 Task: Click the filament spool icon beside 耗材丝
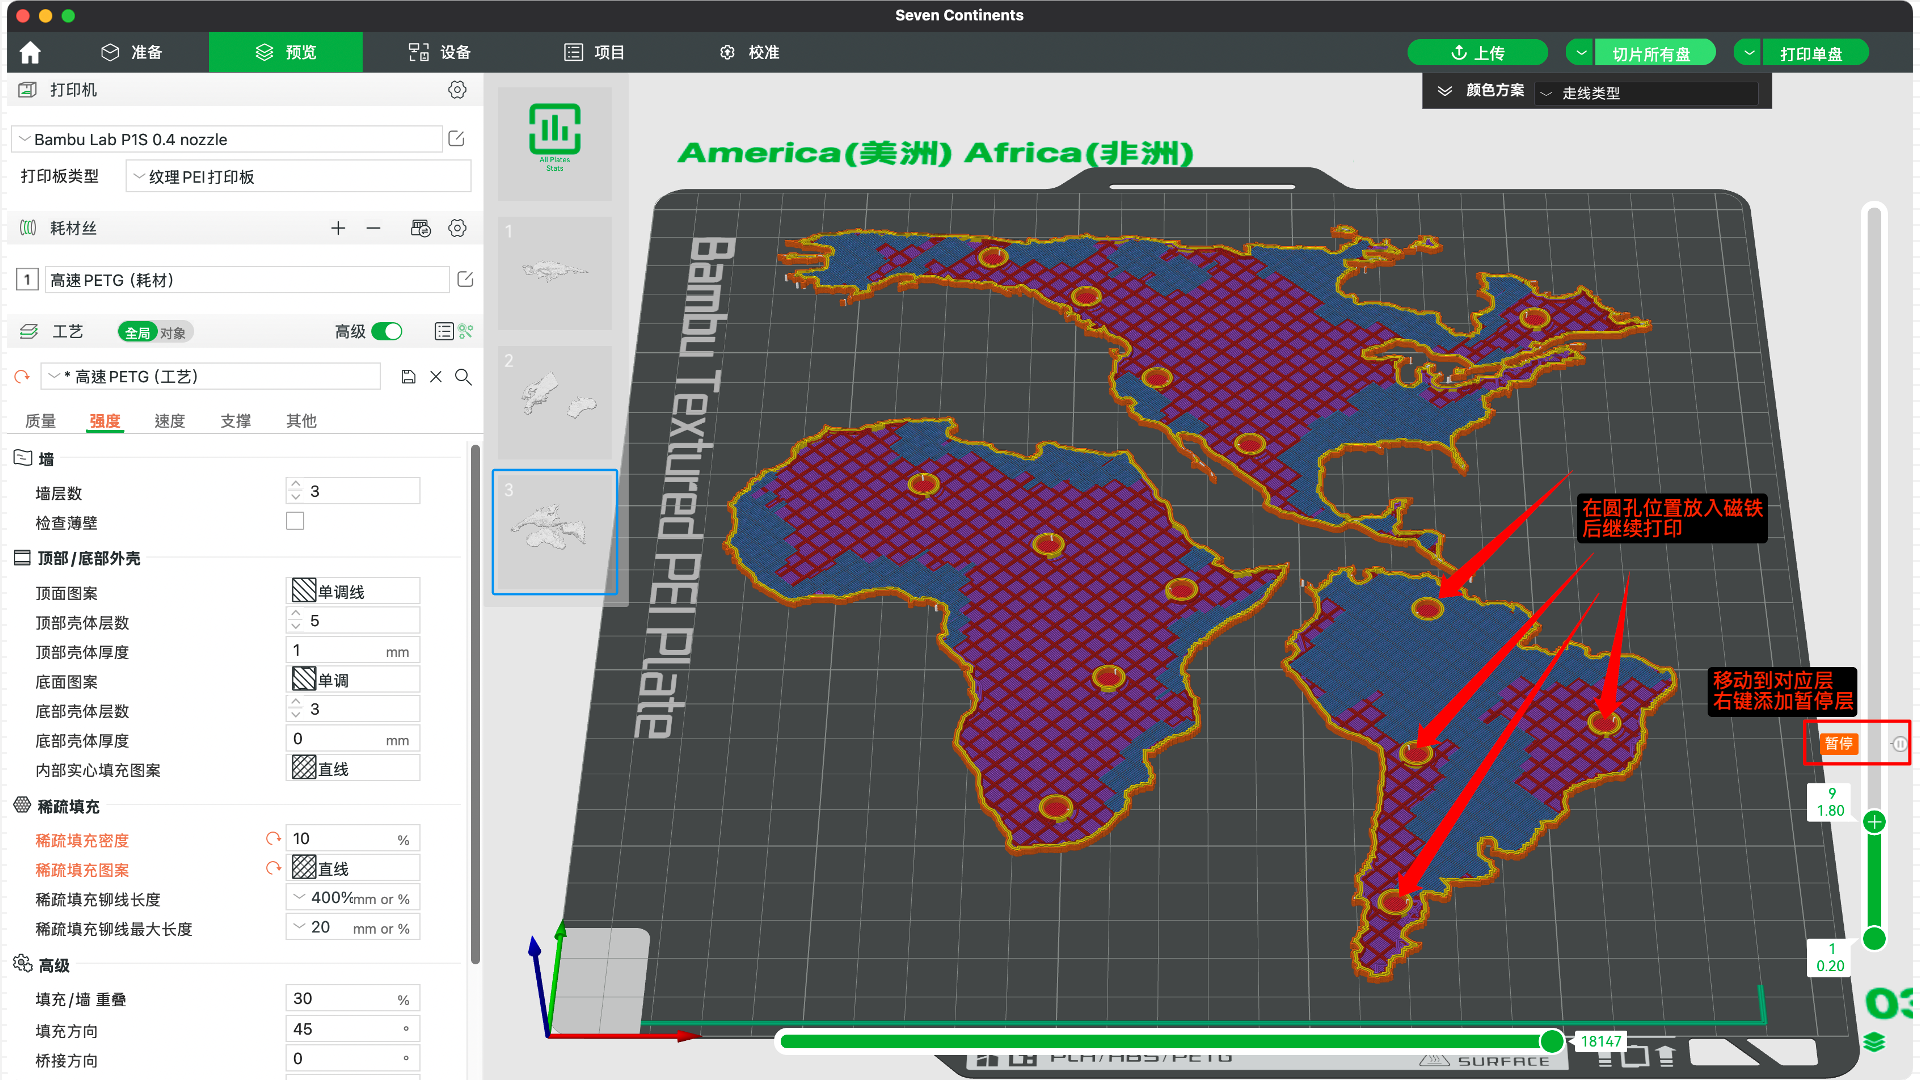[28, 229]
